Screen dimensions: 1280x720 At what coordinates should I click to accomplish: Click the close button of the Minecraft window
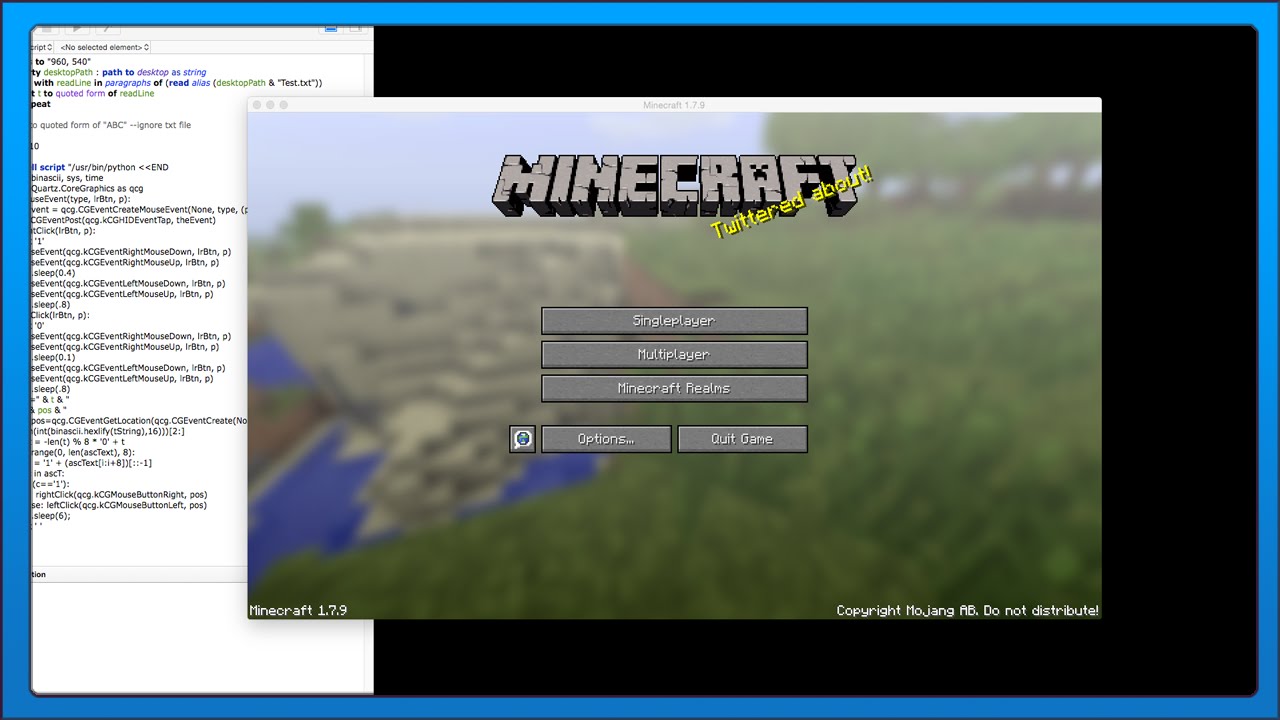[257, 105]
